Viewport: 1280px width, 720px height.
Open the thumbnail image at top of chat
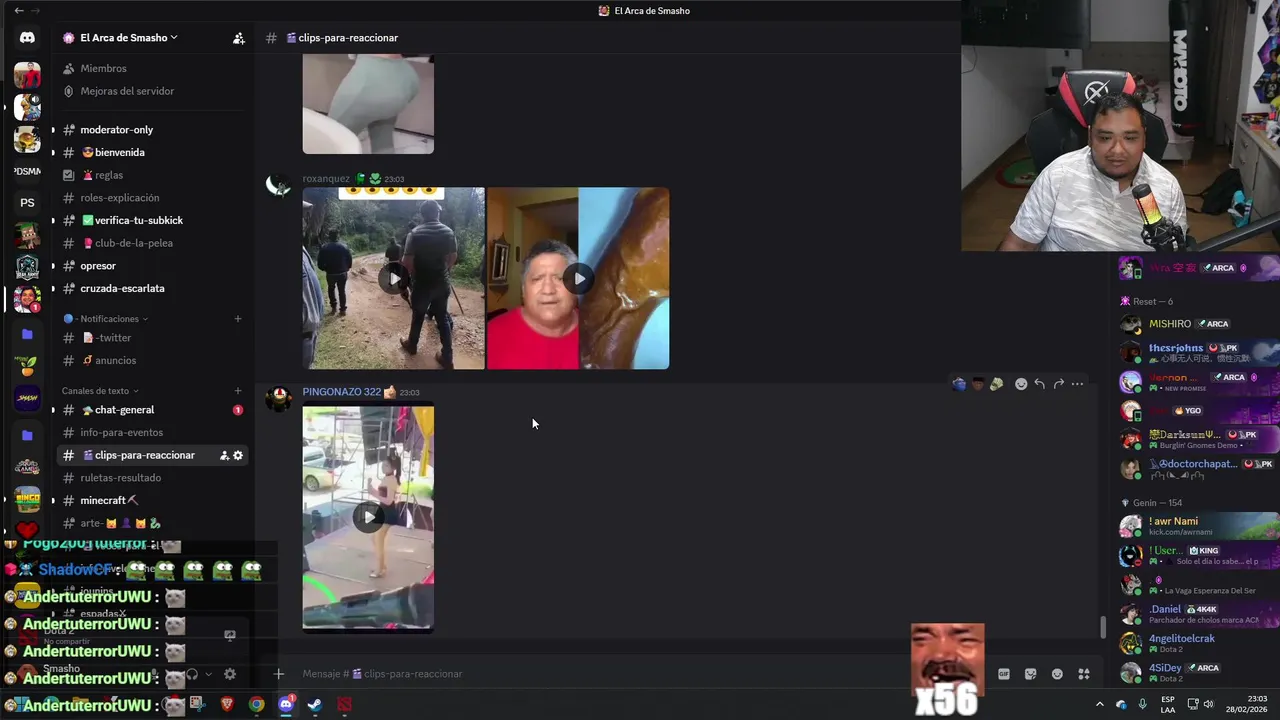point(368,104)
